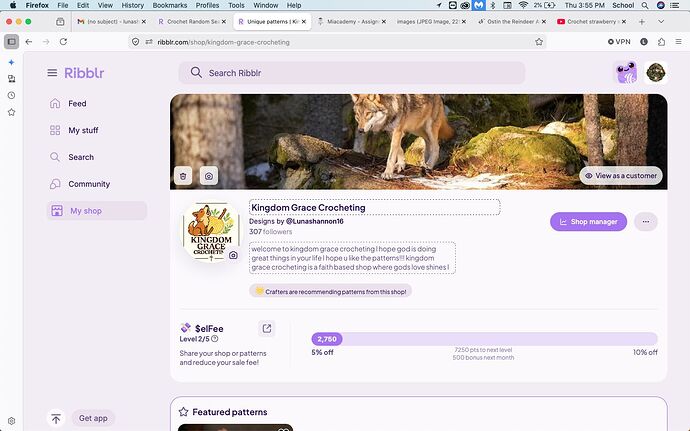Open bookmarks in the Firefox sidebar

coord(11,112)
